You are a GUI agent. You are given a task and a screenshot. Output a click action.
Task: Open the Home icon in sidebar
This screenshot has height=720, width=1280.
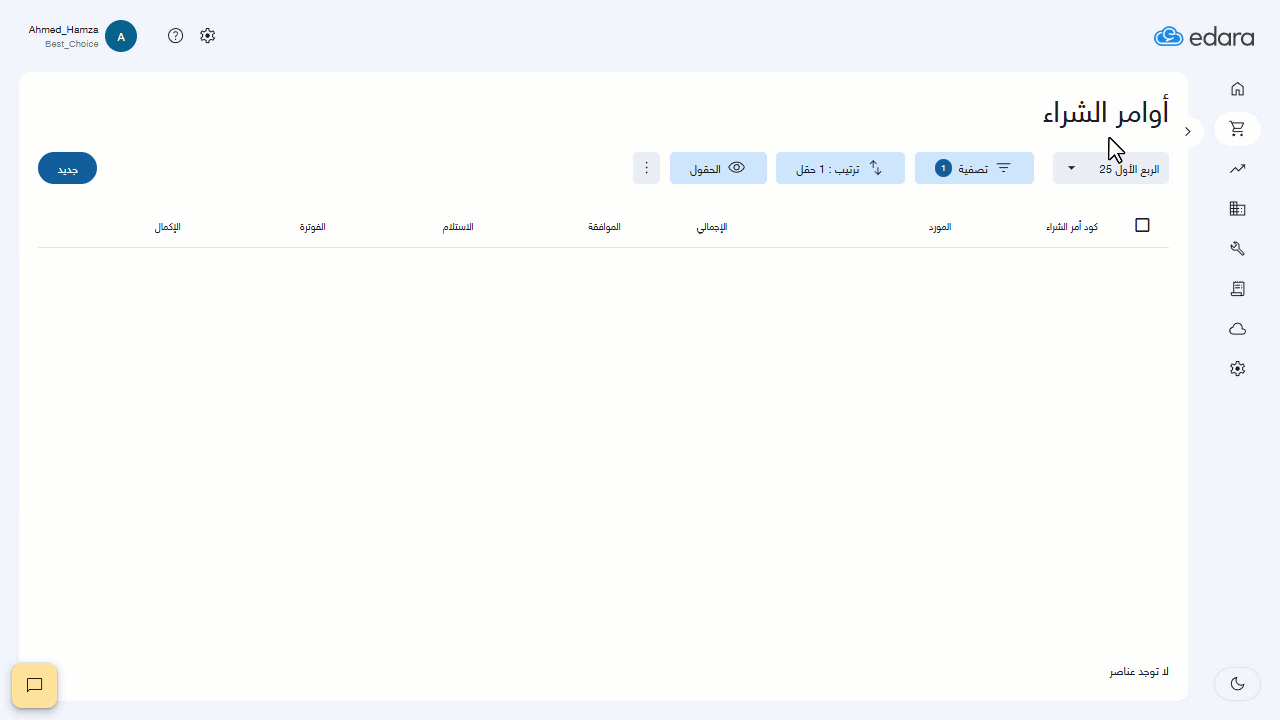1237,89
